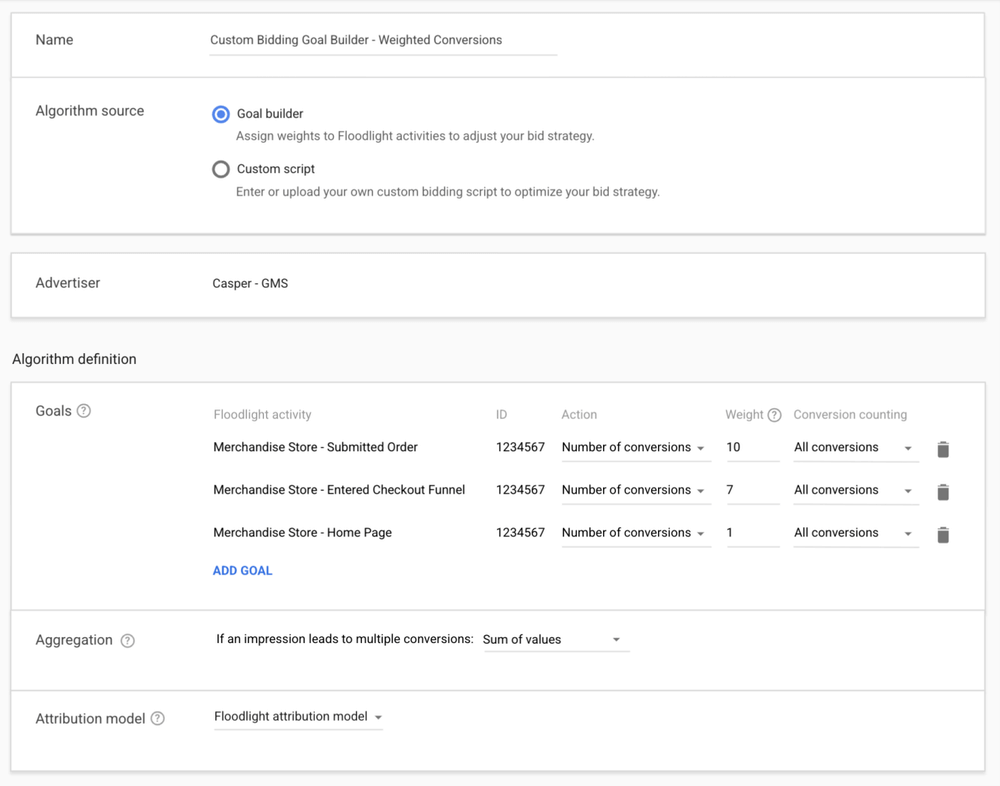Delete the Entered Checkout Funnel goal
Screen dimensions: 1000x786
point(942,492)
